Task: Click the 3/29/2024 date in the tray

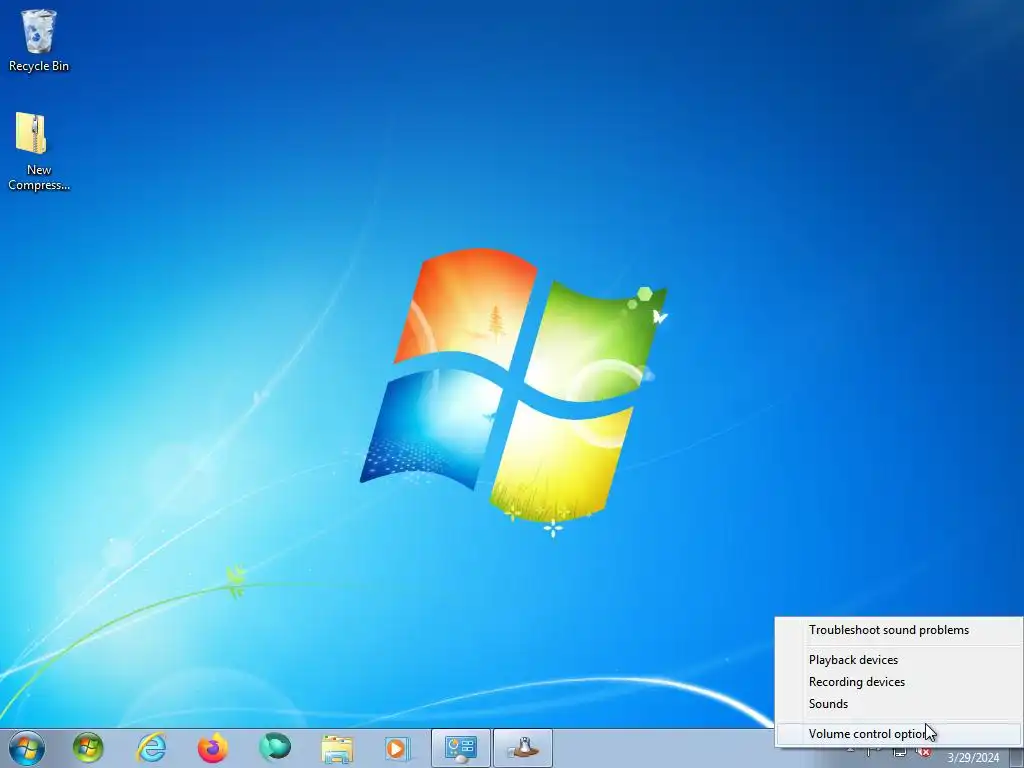Action: [973, 758]
